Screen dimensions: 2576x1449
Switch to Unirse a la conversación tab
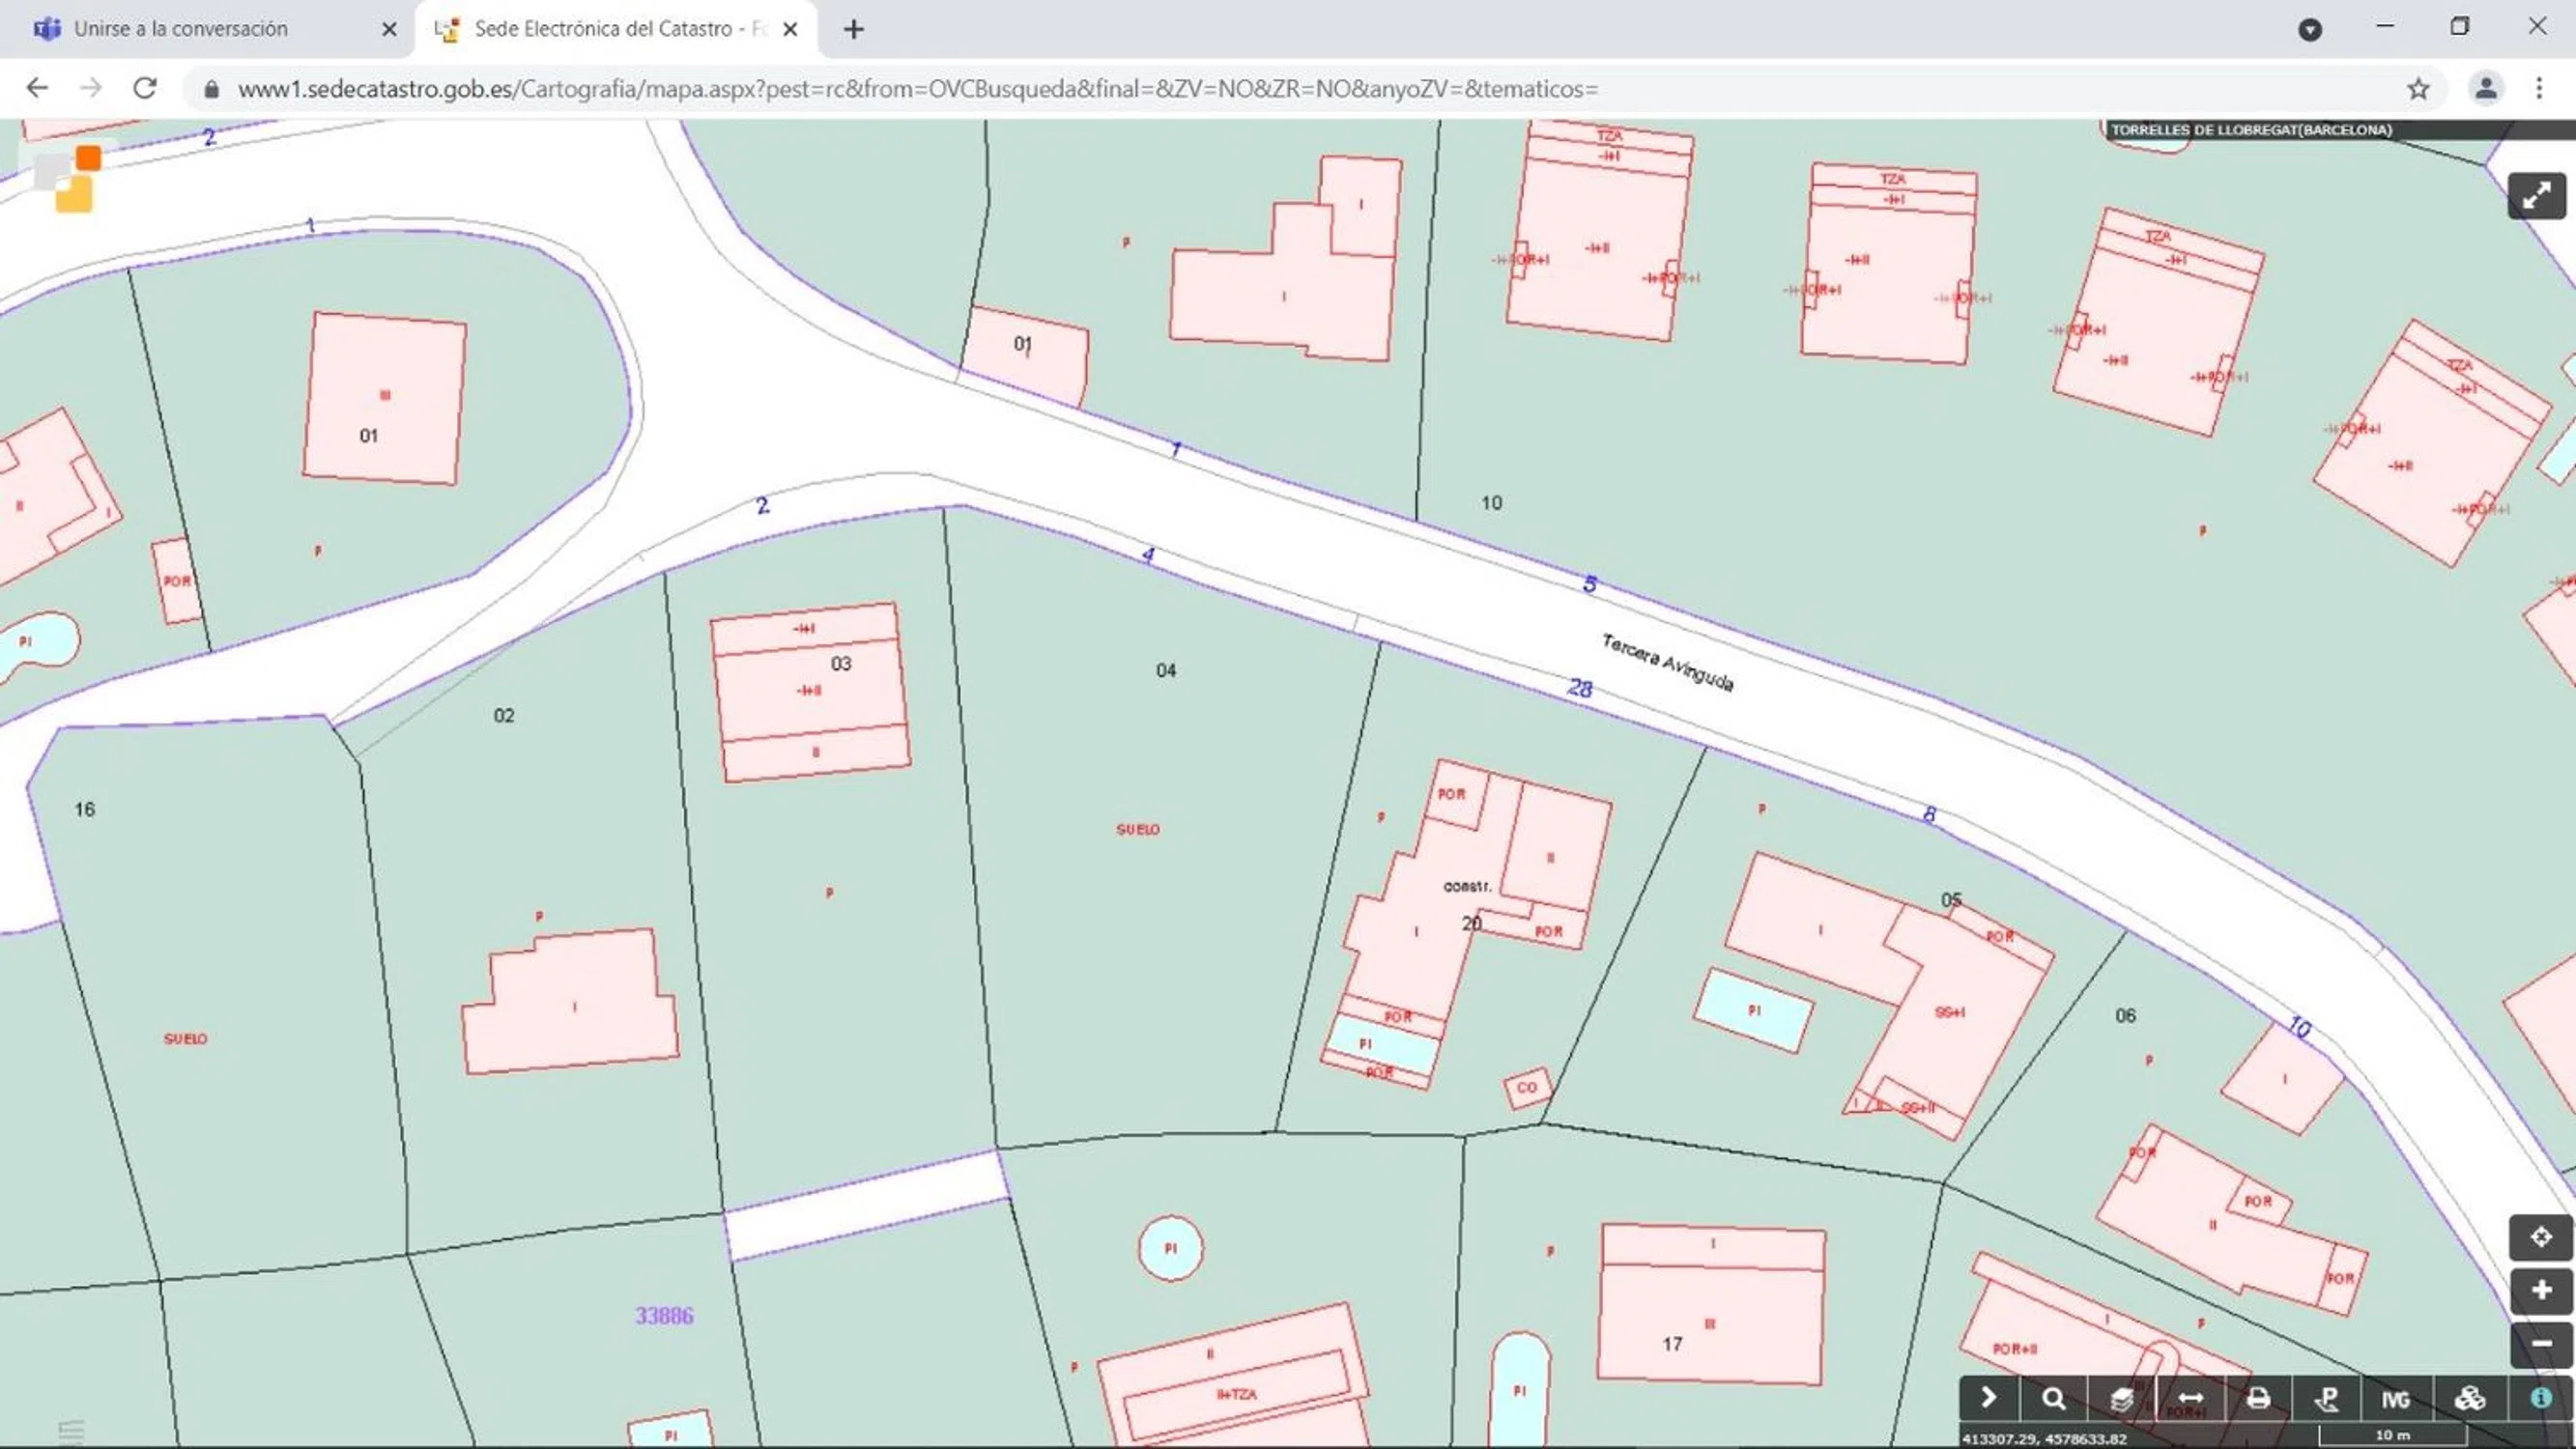[x=180, y=29]
